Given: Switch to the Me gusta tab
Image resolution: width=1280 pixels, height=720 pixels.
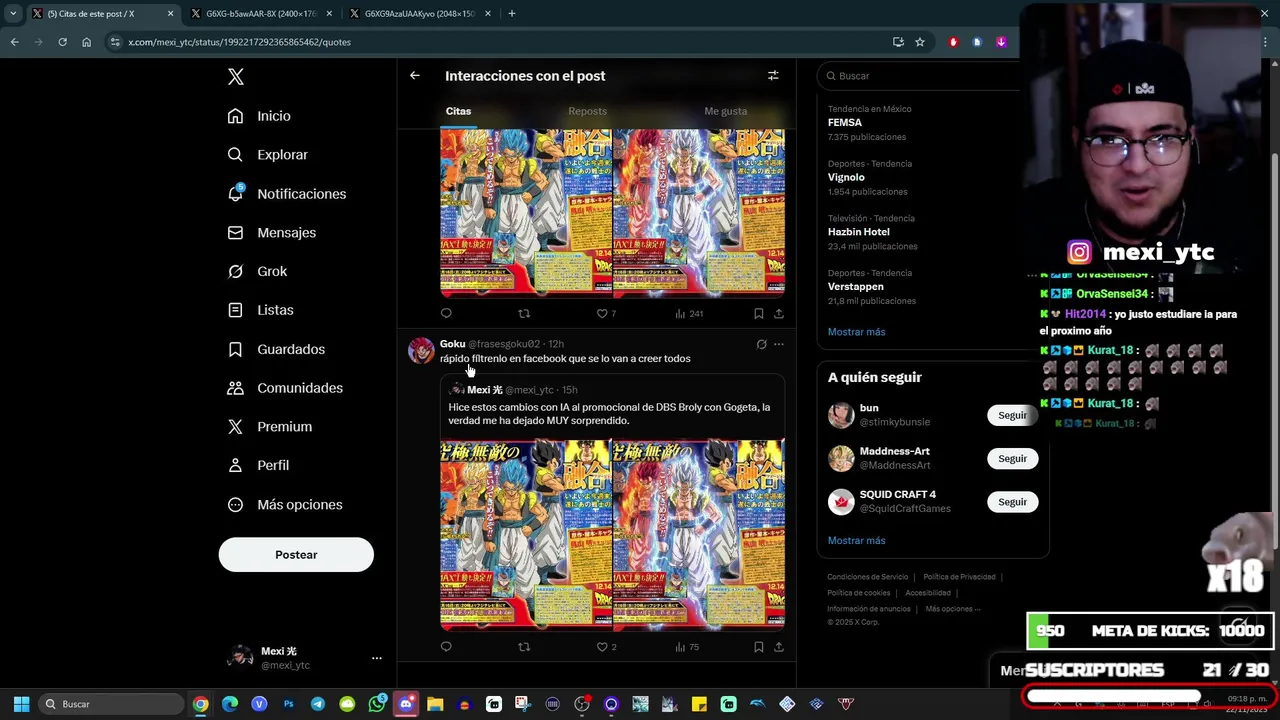Looking at the screenshot, I should [726, 111].
